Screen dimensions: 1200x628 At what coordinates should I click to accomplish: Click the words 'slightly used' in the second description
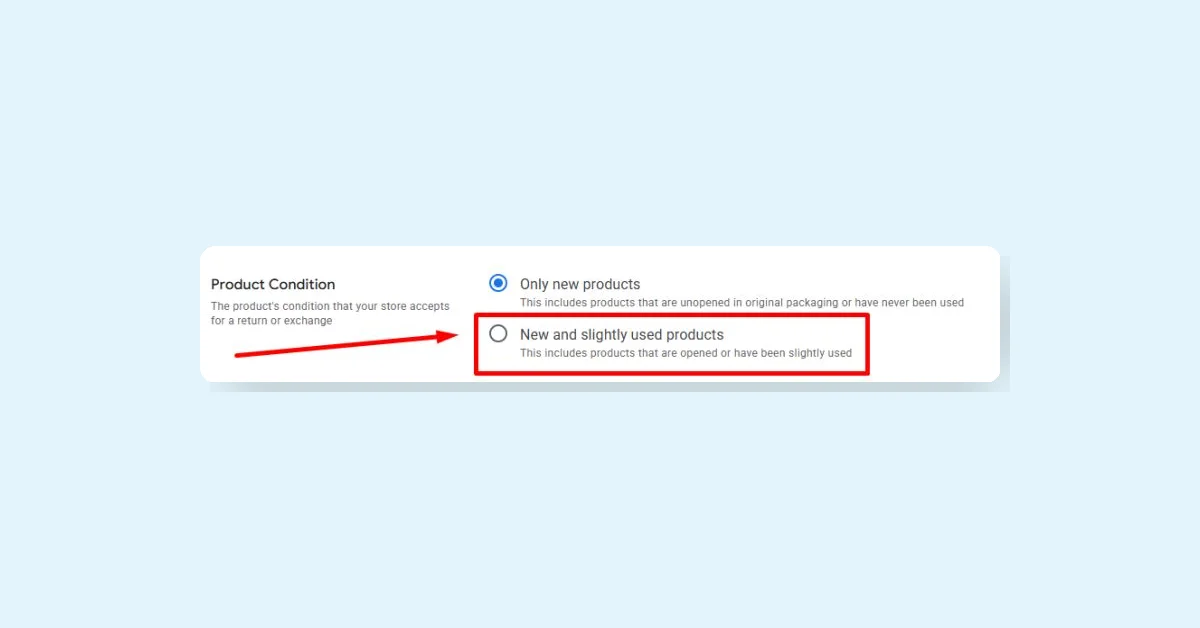817,353
